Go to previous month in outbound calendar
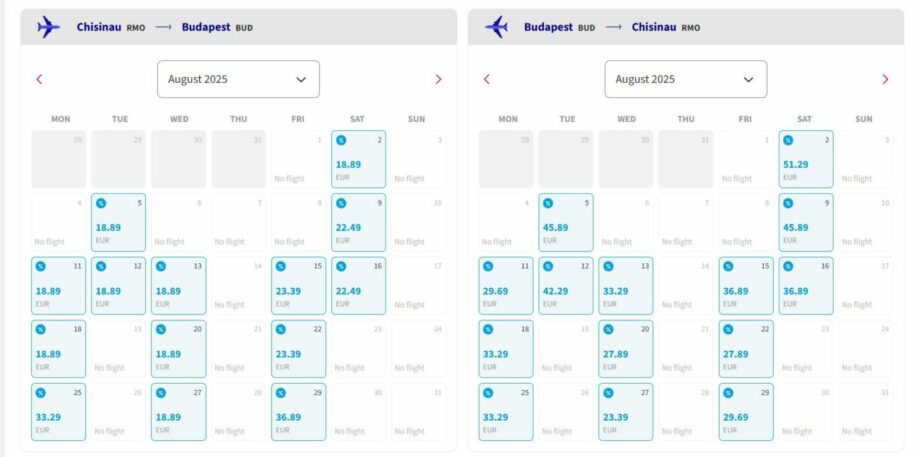This screenshot has height=457, width=920. point(39,79)
